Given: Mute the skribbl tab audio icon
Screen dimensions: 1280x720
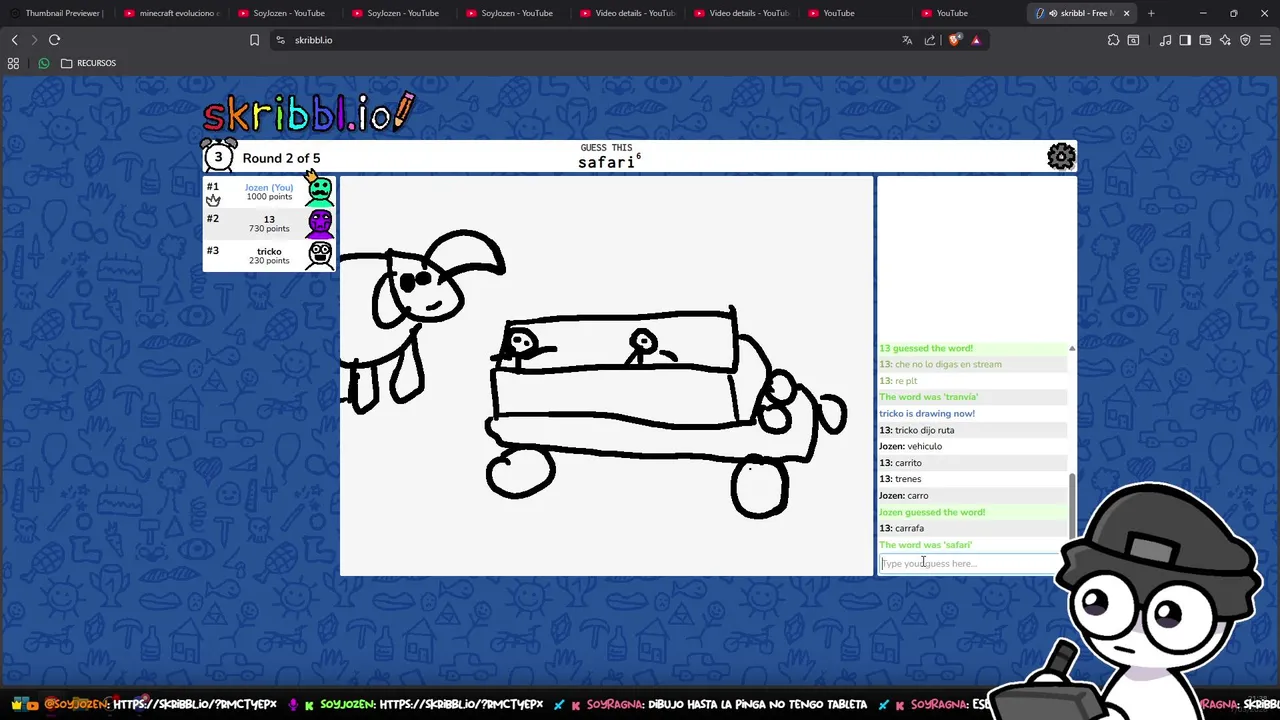Looking at the screenshot, I should [x=1053, y=13].
